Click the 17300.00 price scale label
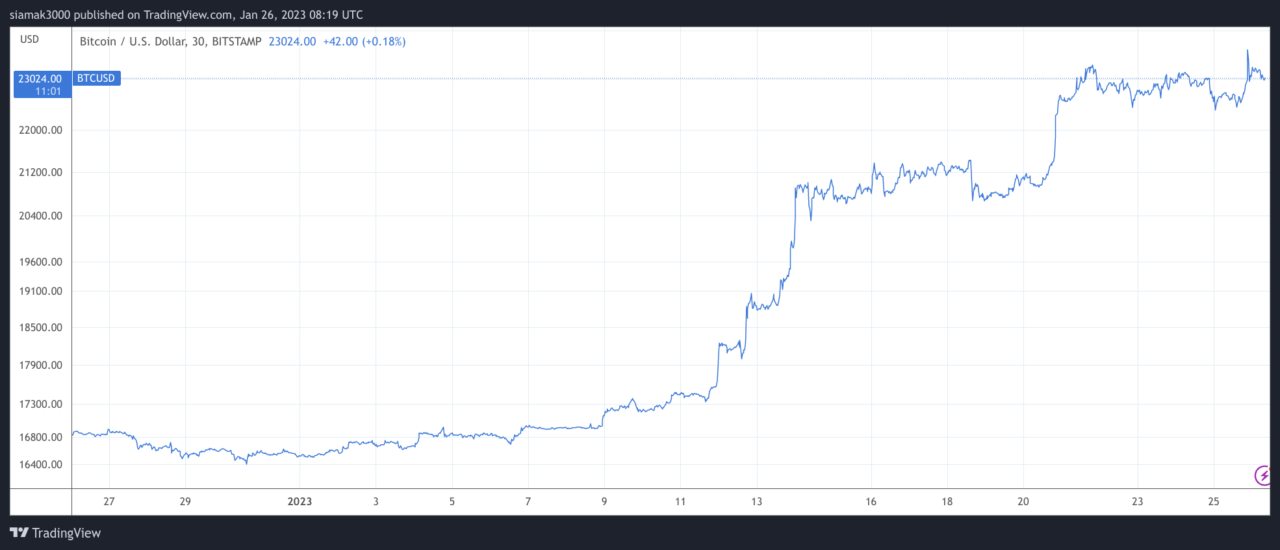This screenshot has height=550, width=1280. tap(40, 404)
